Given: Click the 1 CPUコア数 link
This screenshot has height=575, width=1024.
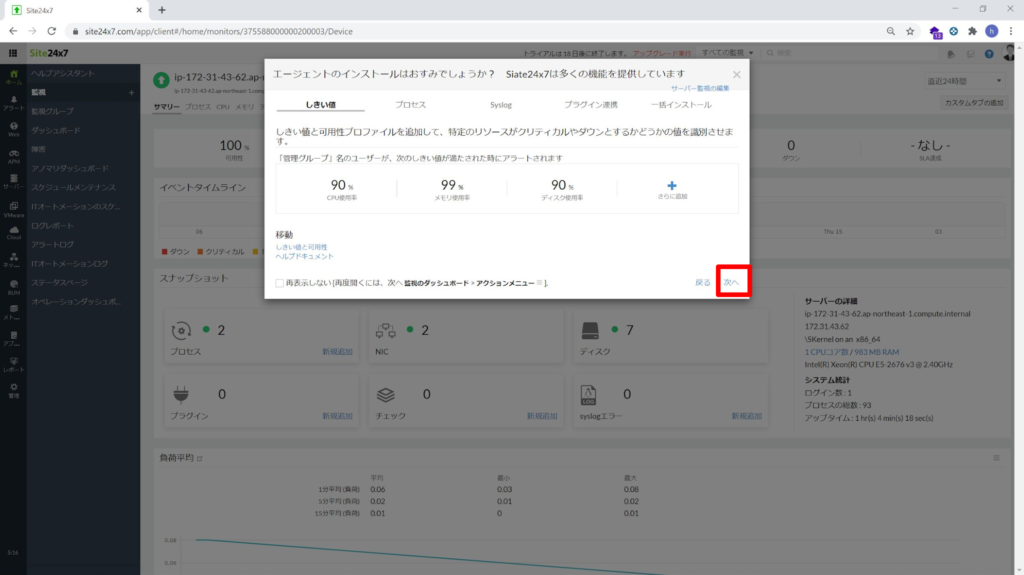Looking at the screenshot, I should pos(826,352).
